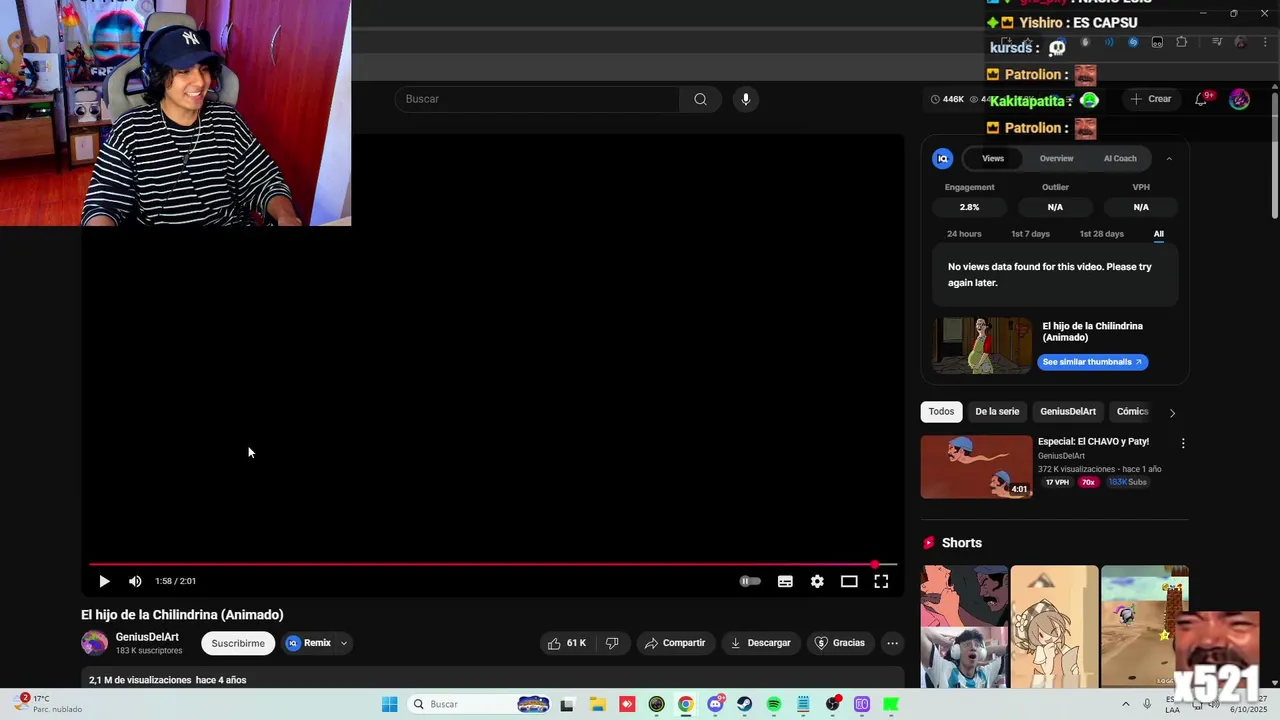The height and width of the screenshot is (720, 1280).
Task: Open Task View from the taskbar
Action: 567,704
